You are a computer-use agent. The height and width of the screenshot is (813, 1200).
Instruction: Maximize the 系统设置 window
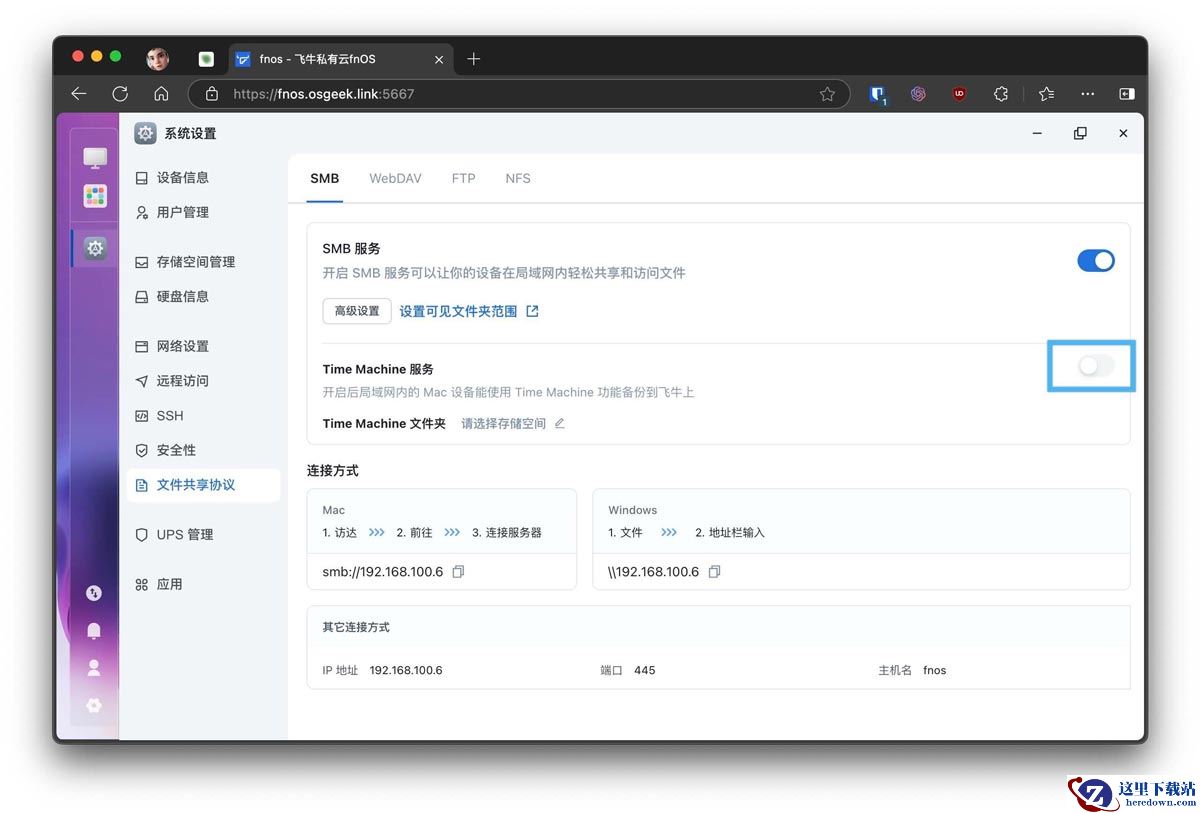pyautogui.click(x=1080, y=133)
